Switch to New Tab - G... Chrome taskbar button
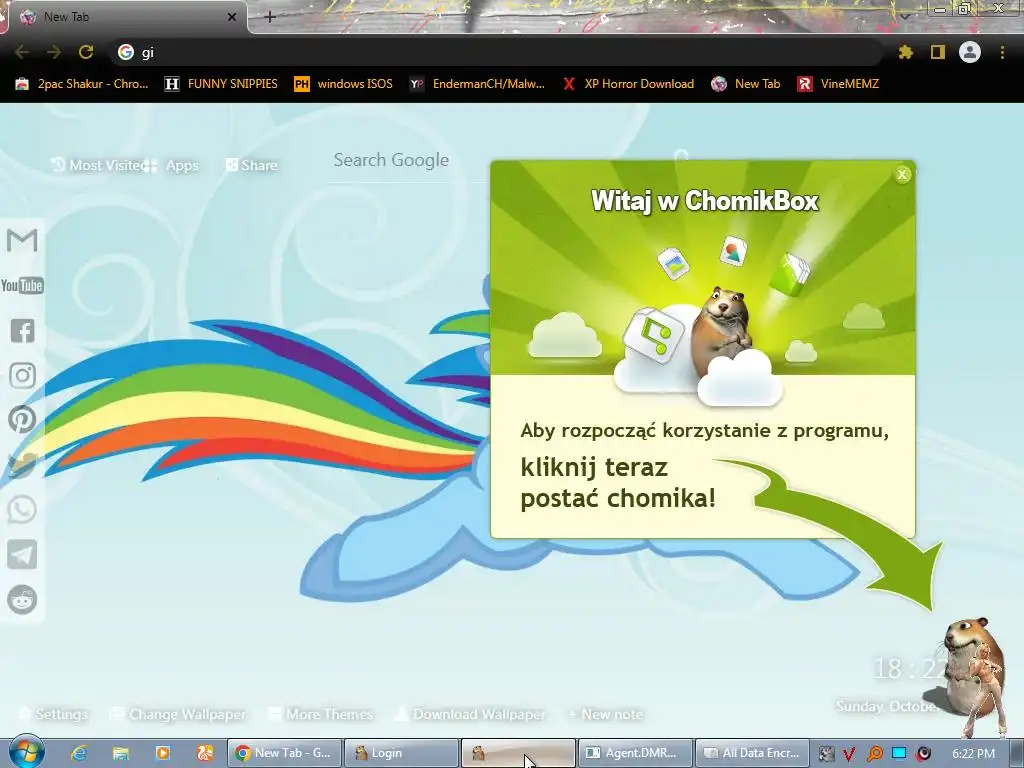This screenshot has height=768, width=1024. pos(284,753)
